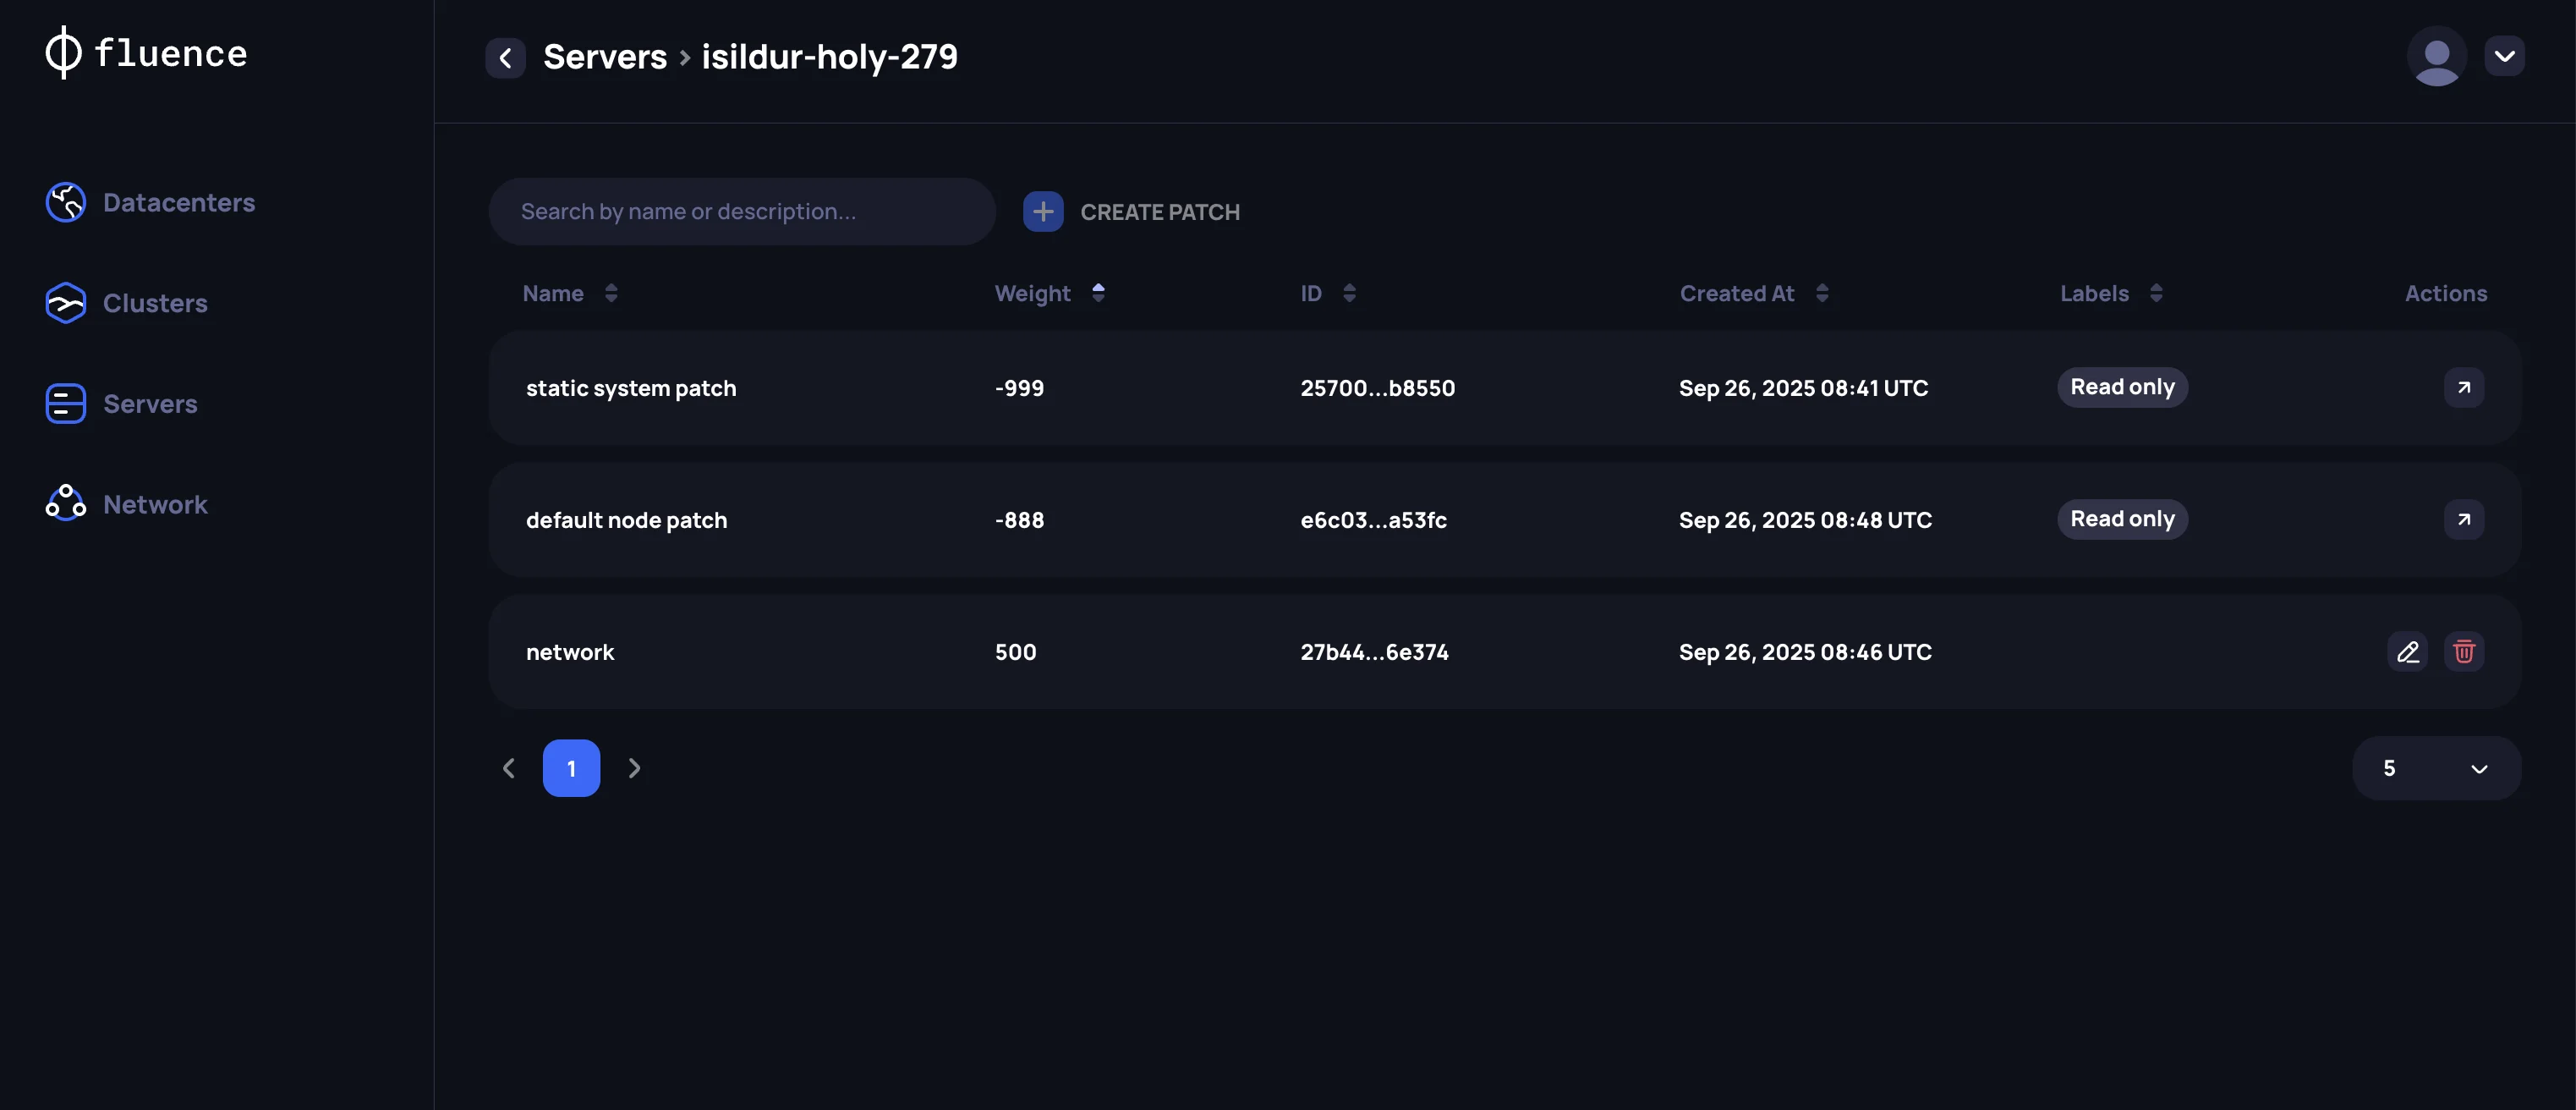The image size is (2576, 1110).
Task: Open the Clusters section
Action: (154, 303)
